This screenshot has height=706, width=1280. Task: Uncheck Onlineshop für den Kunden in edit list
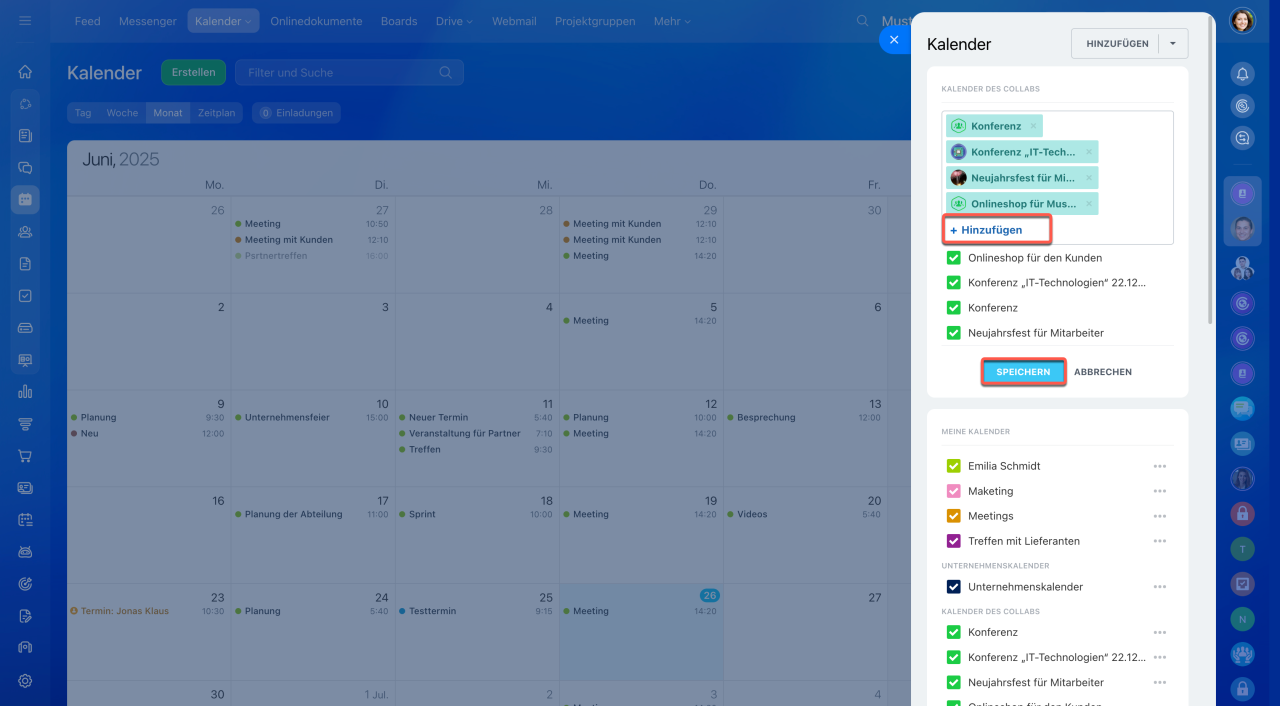(x=953, y=257)
